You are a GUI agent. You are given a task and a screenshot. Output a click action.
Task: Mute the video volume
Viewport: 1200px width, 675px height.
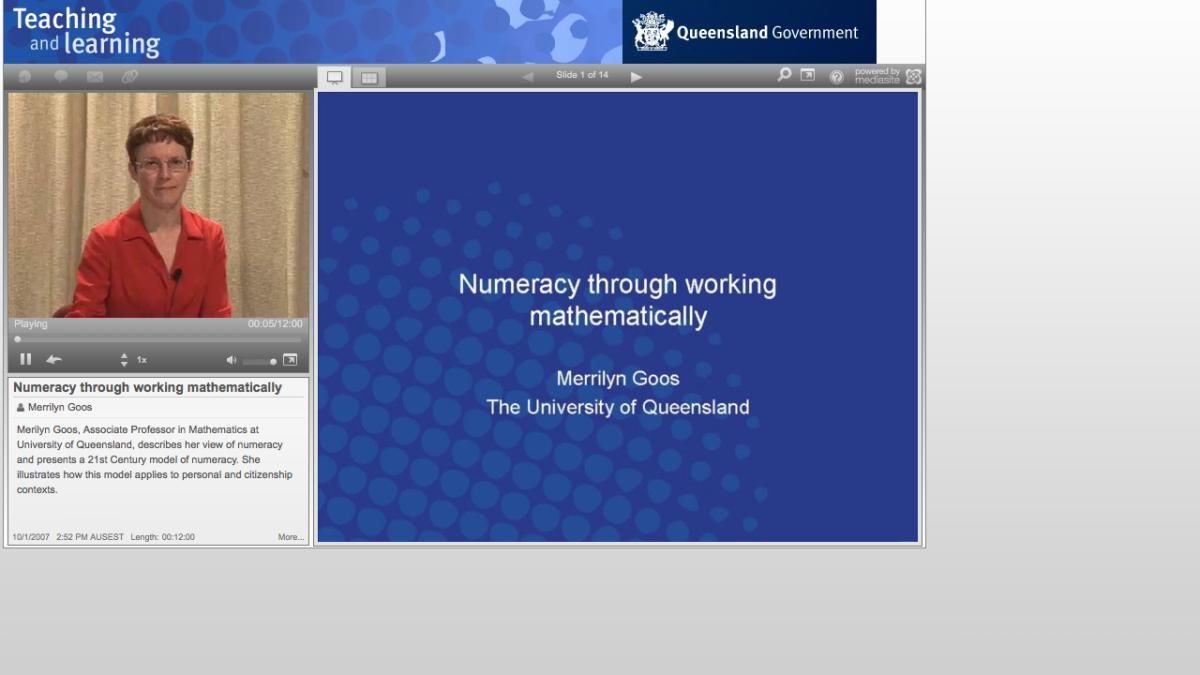point(231,359)
